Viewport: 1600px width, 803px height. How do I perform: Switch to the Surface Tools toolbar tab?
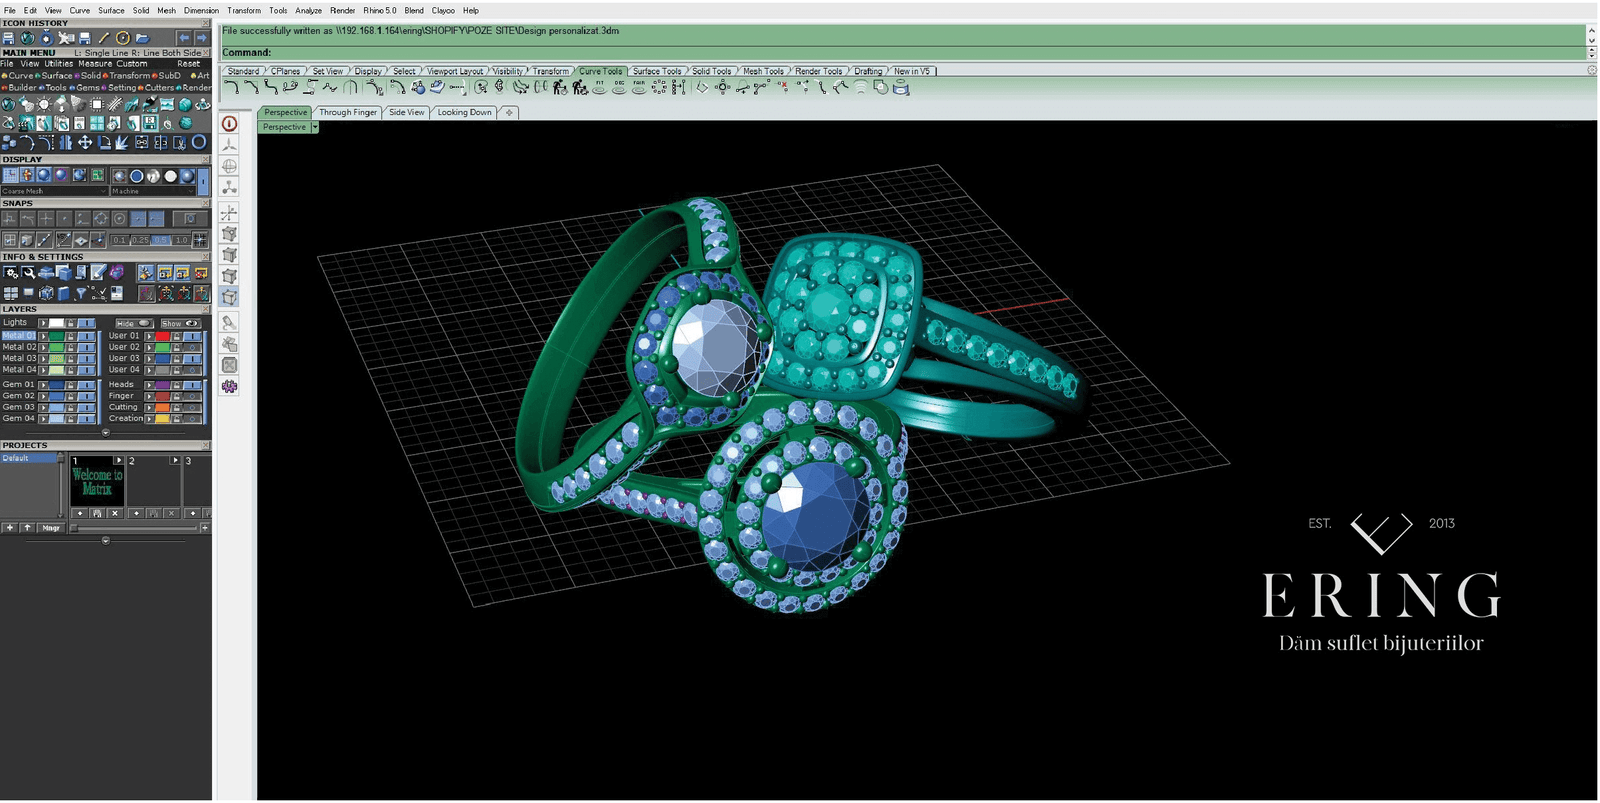point(657,71)
